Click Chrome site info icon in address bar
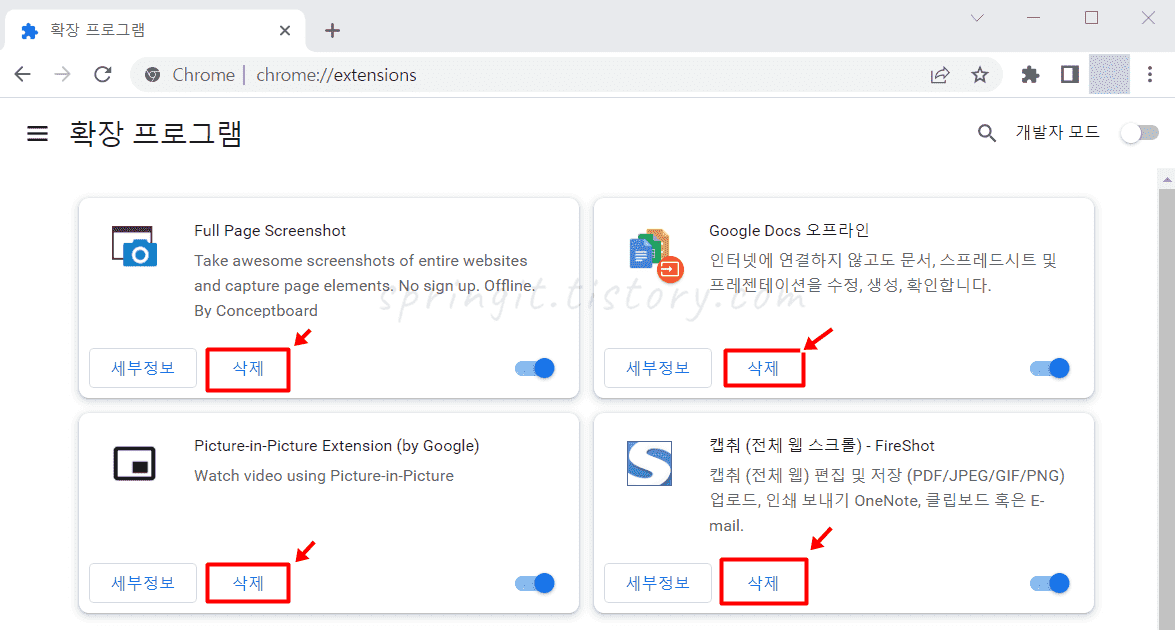This screenshot has height=630, width=1175. [x=153, y=75]
